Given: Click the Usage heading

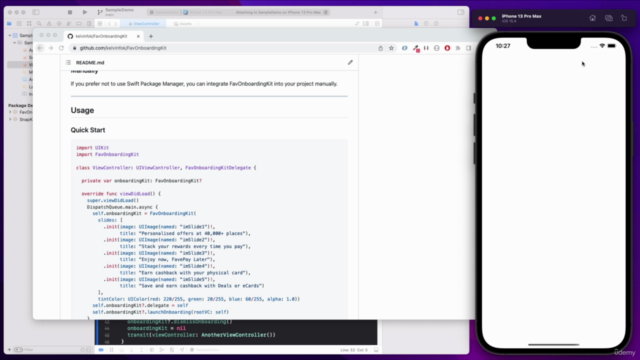Looking at the screenshot, I should point(82,110).
